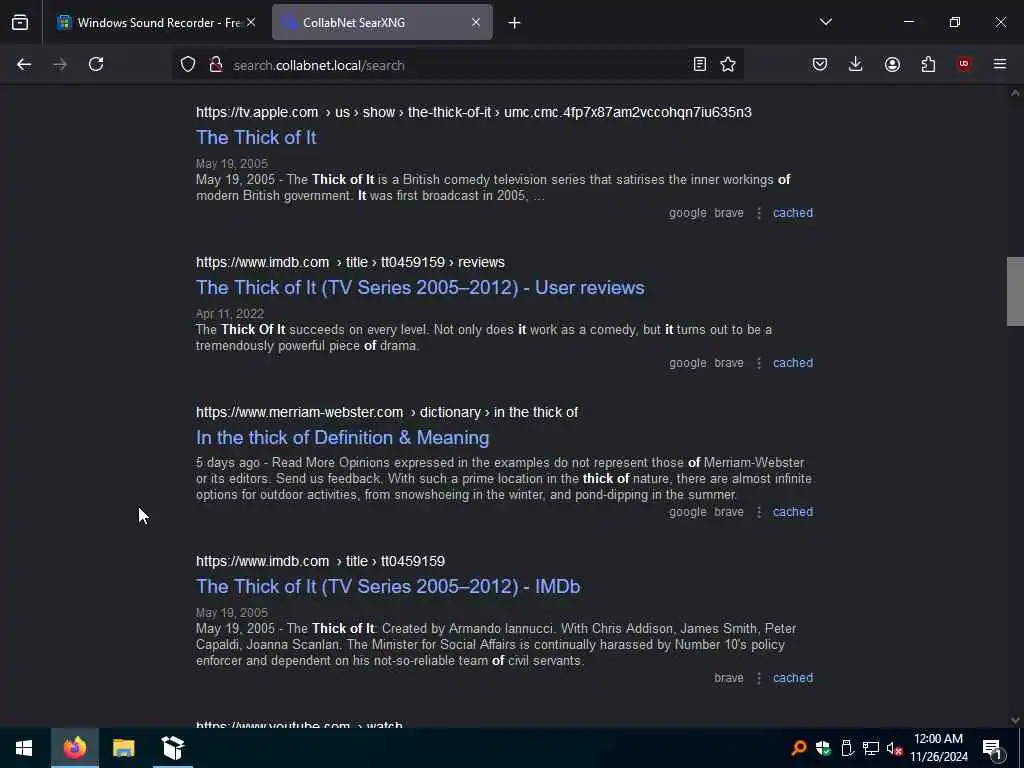Open Windows Security tray icon
This screenshot has width=1024, height=768.
(x=823, y=748)
